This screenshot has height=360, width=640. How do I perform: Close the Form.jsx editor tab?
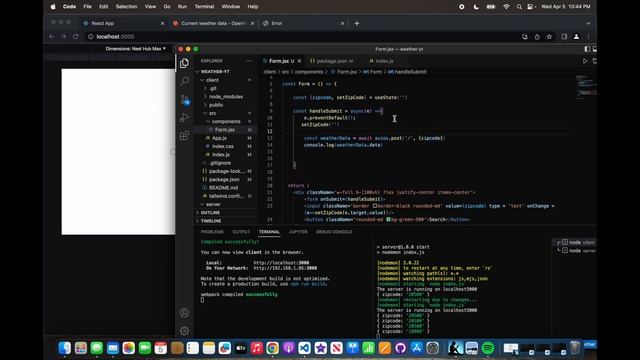point(299,61)
